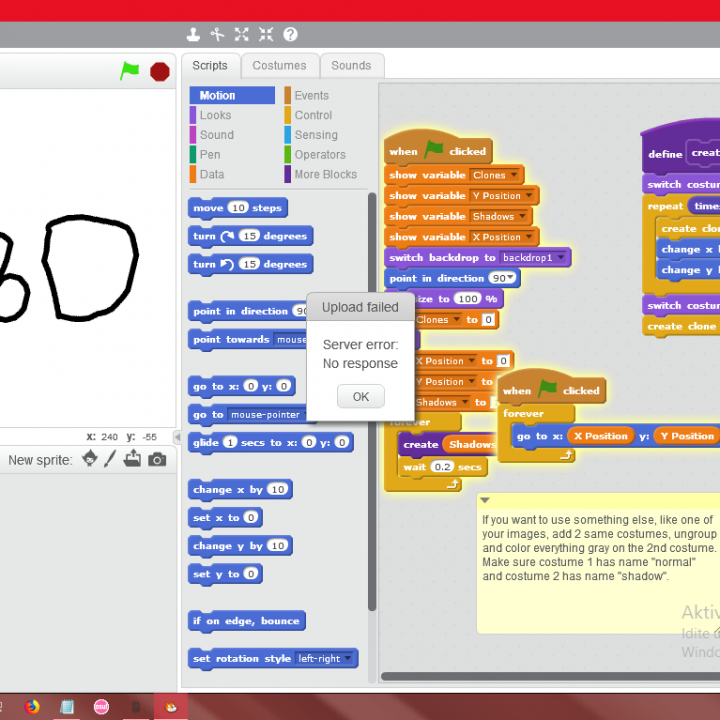Click OK in the Upload failed dialog

(360, 397)
